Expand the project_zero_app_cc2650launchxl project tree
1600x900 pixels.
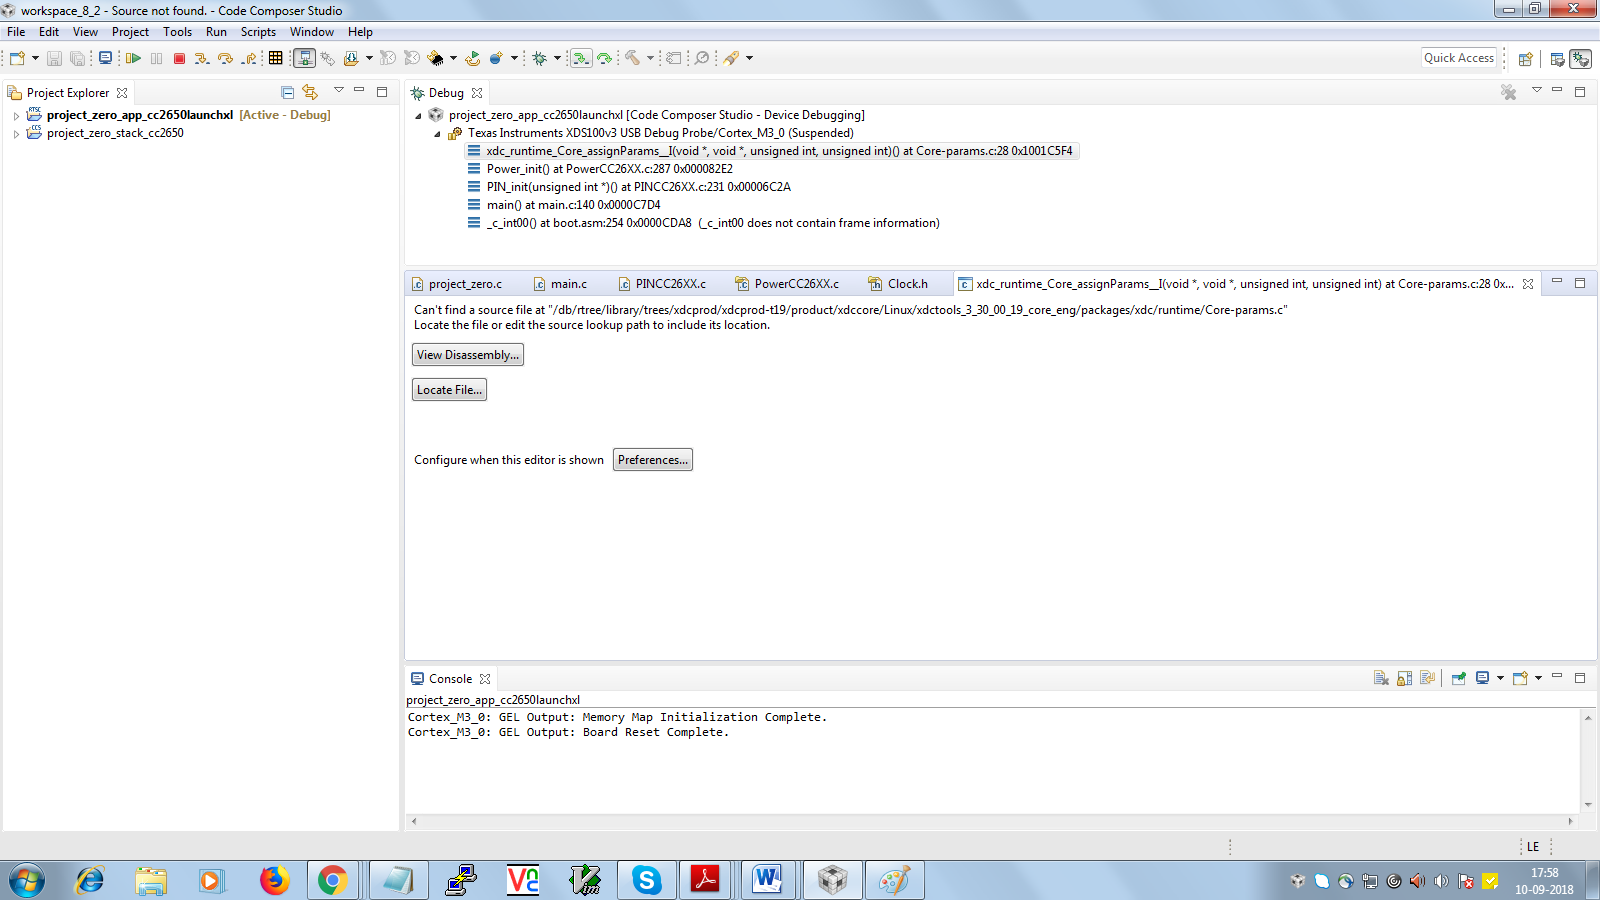tap(16, 116)
